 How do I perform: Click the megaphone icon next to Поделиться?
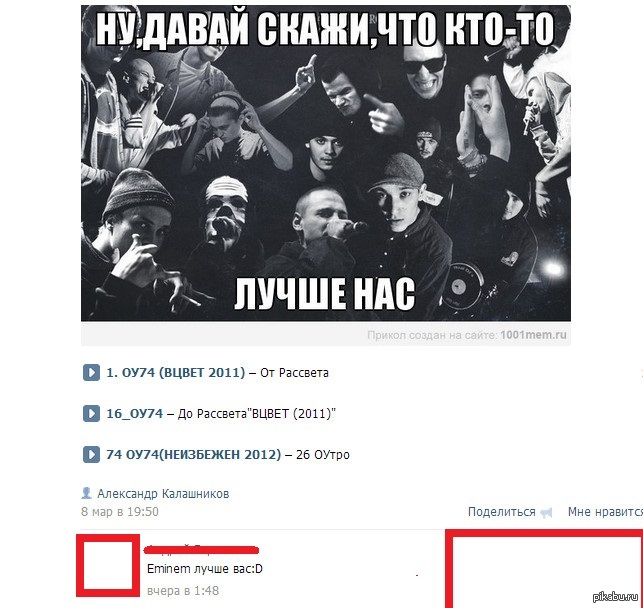tap(546, 513)
